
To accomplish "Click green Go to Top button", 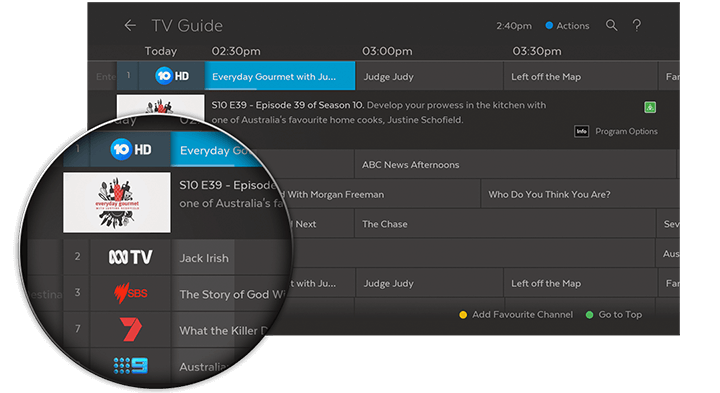I will [614, 314].
